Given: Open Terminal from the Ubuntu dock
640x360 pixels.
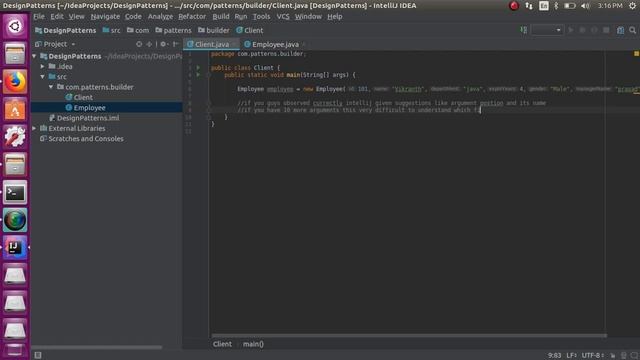Looking at the screenshot, I should click(15, 192).
